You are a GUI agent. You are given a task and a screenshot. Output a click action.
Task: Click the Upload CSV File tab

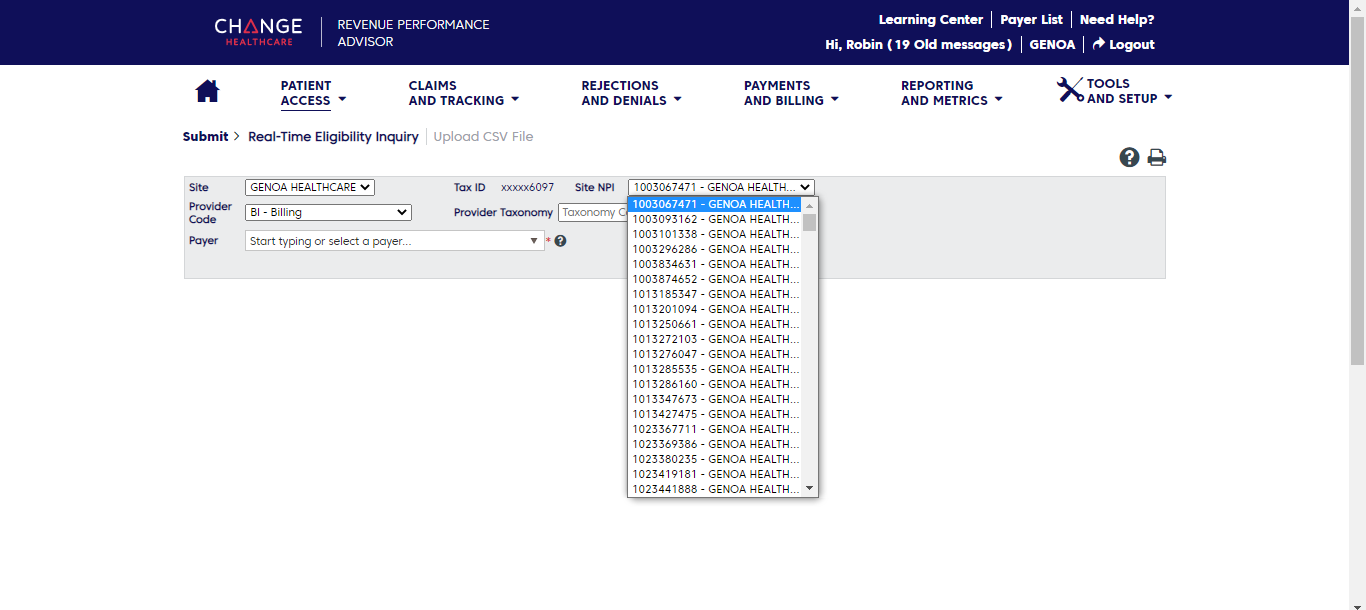(x=483, y=137)
